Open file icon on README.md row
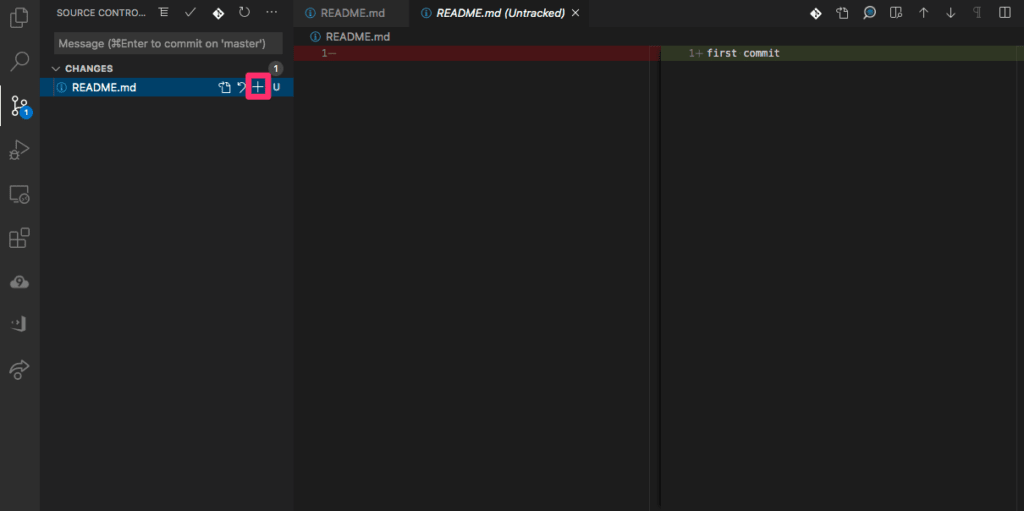Image resolution: width=1024 pixels, height=511 pixels. point(225,88)
